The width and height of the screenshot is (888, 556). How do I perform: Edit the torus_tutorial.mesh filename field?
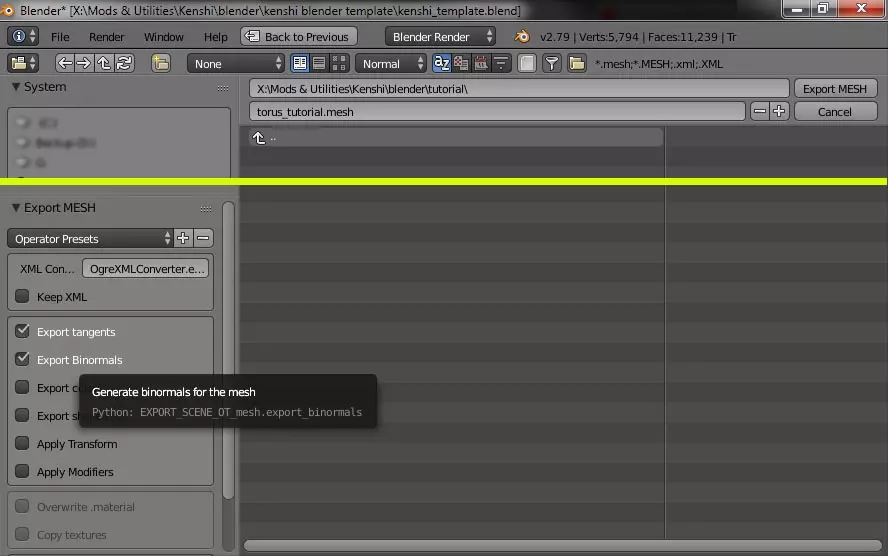click(x=497, y=112)
